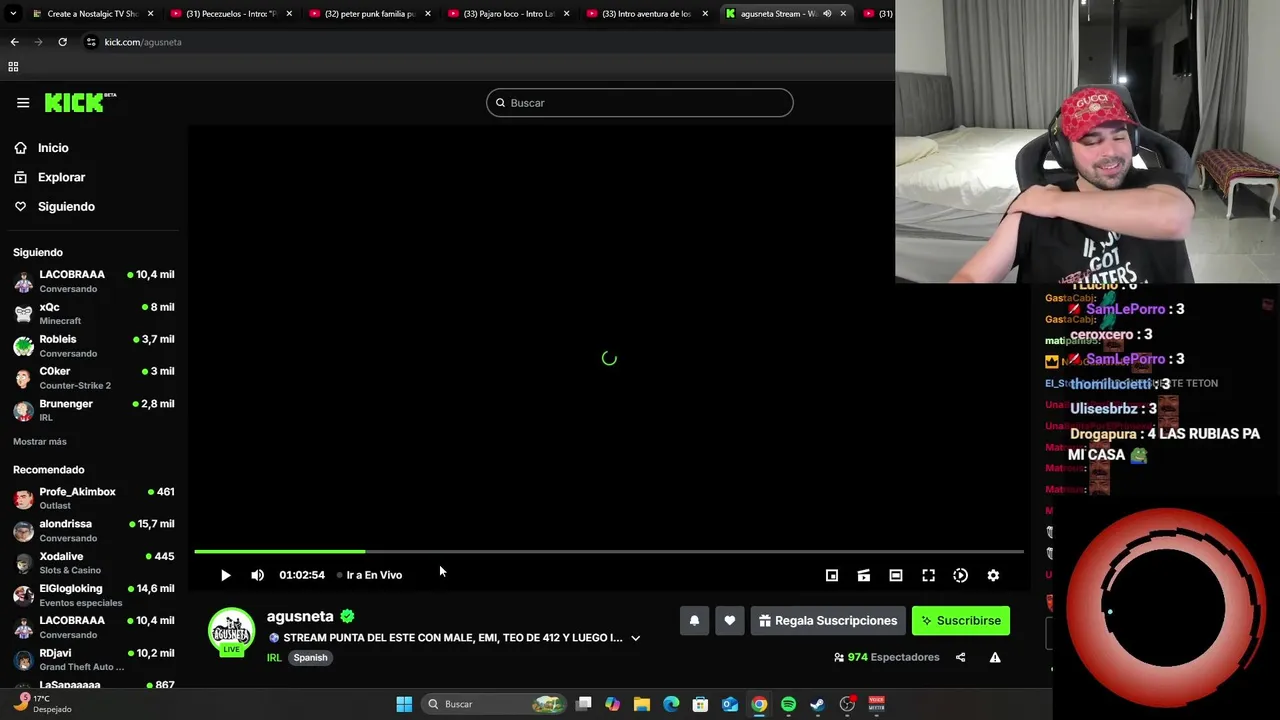Report the stream via warning icon
1280x720 pixels.
tap(995, 657)
